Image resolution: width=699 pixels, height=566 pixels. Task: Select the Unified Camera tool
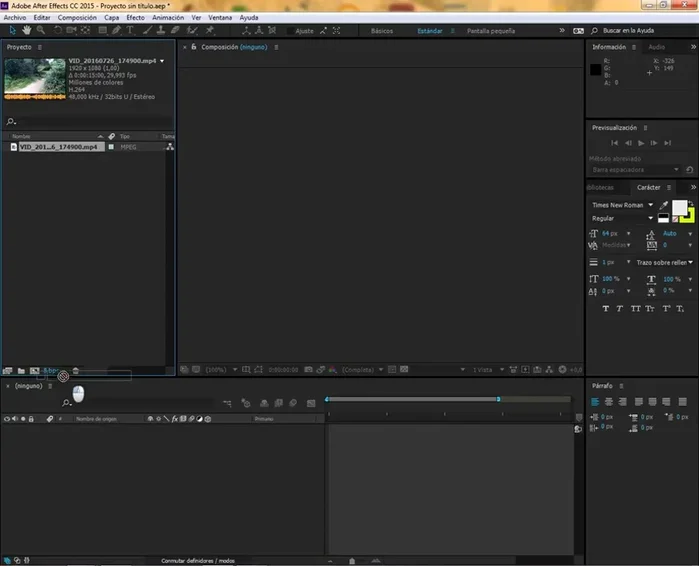coord(71,30)
